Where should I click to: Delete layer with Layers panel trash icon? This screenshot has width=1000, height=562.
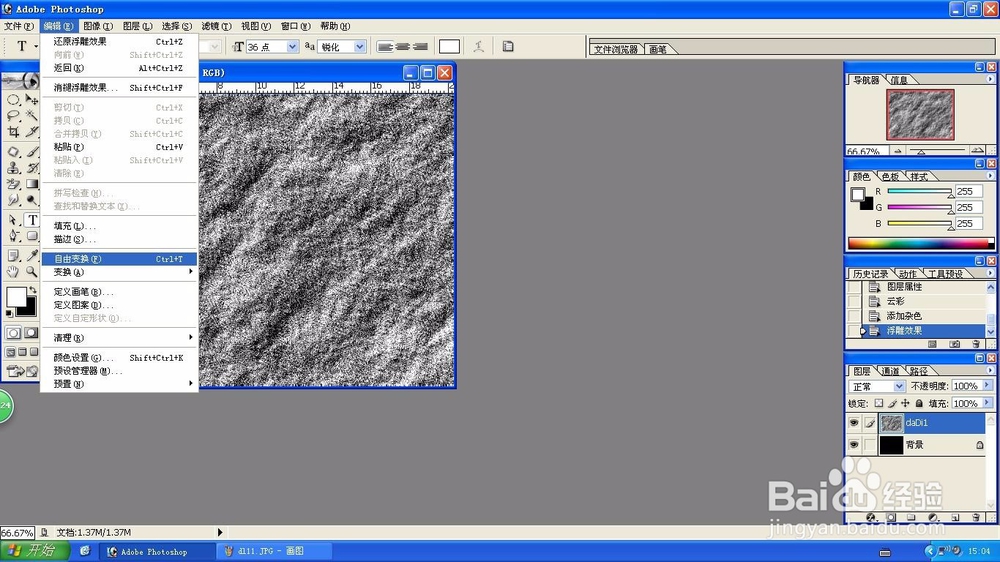(x=976, y=517)
